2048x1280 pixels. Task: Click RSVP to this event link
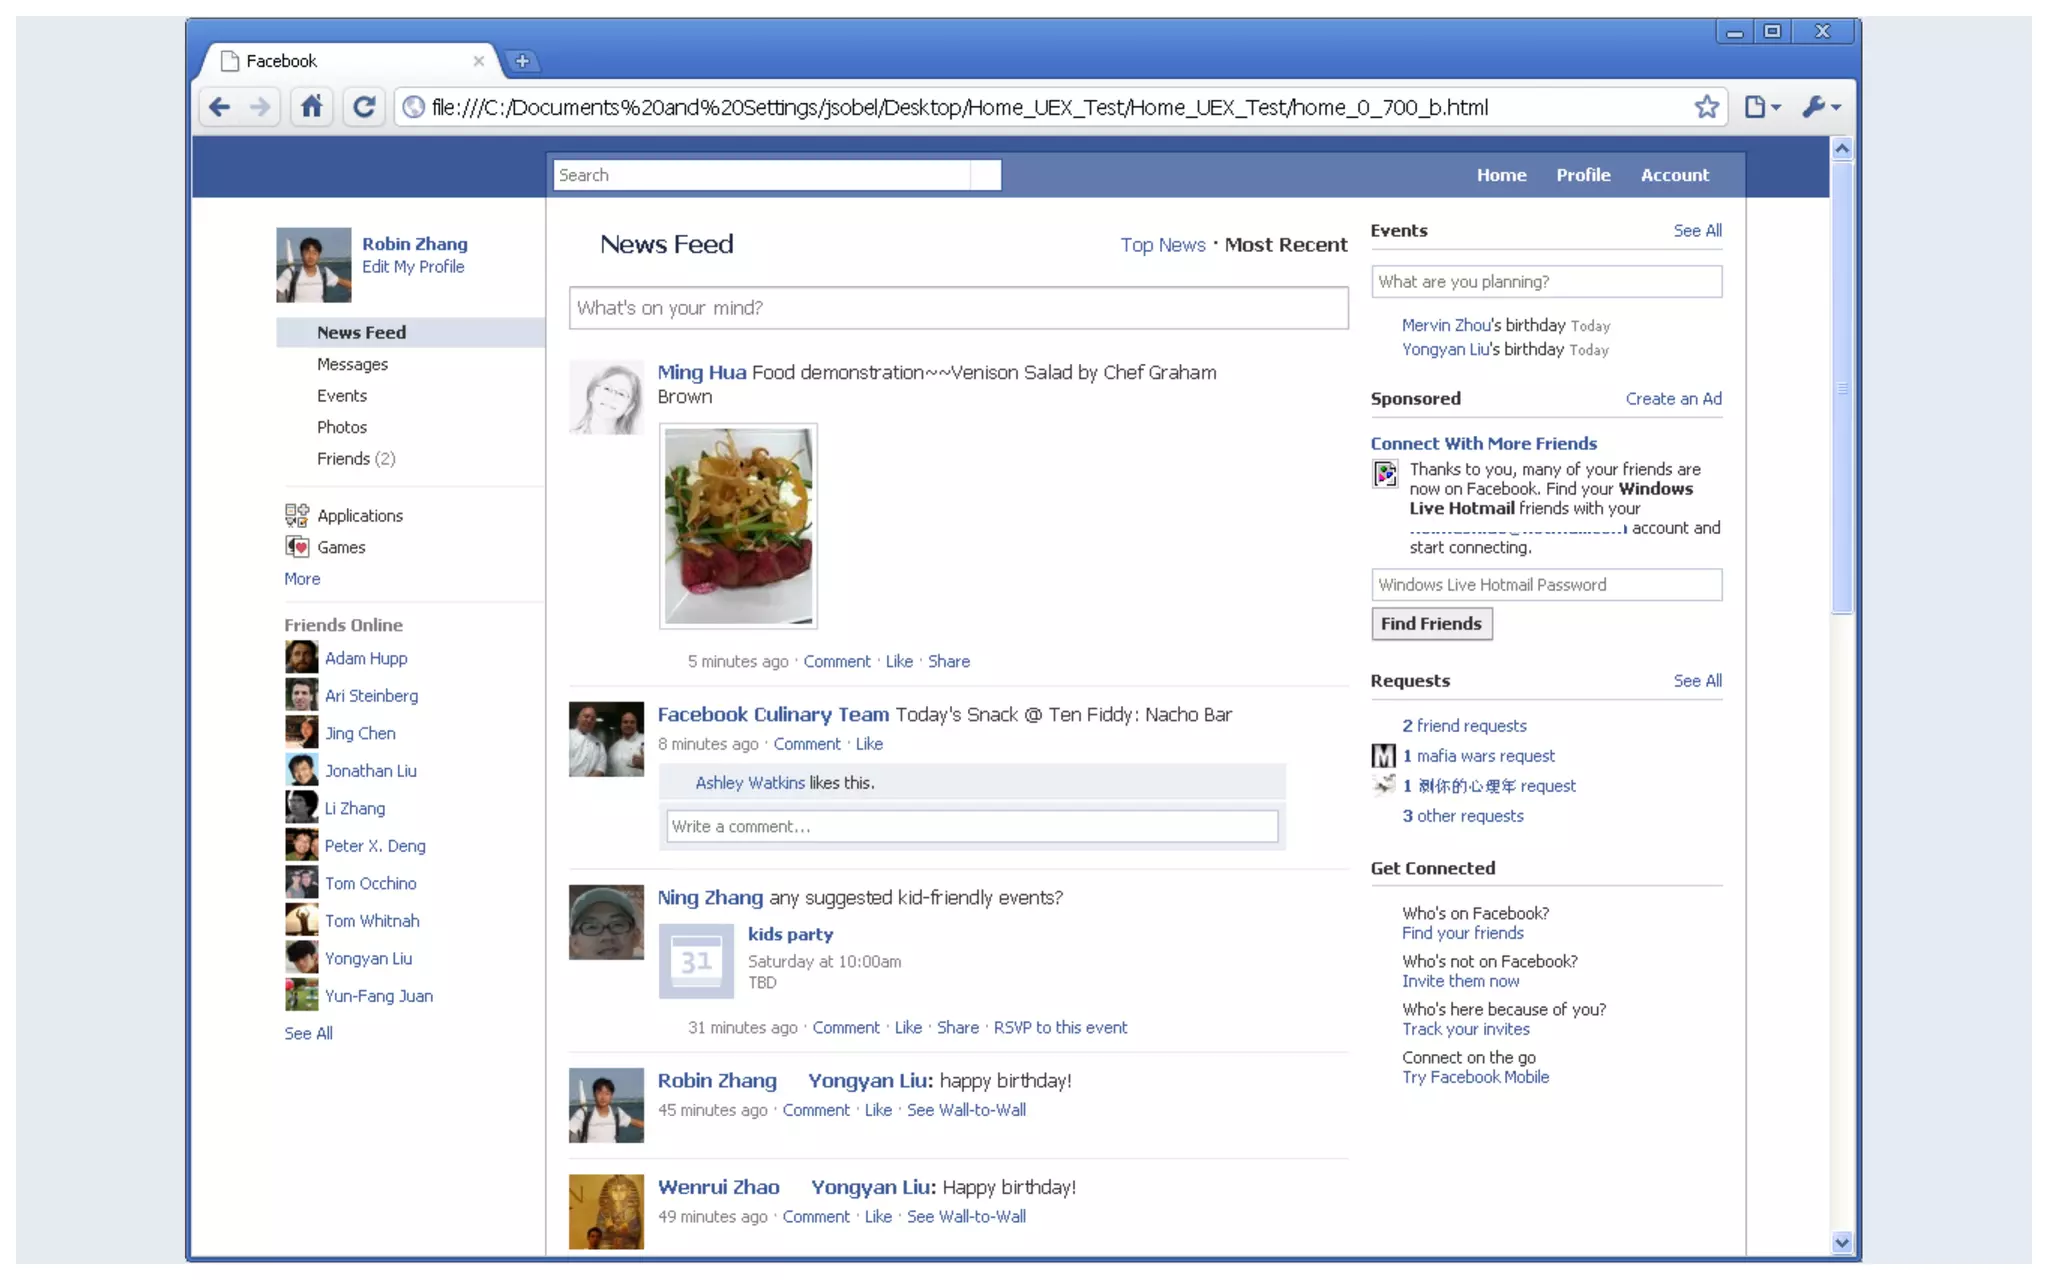(1060, 1028)
